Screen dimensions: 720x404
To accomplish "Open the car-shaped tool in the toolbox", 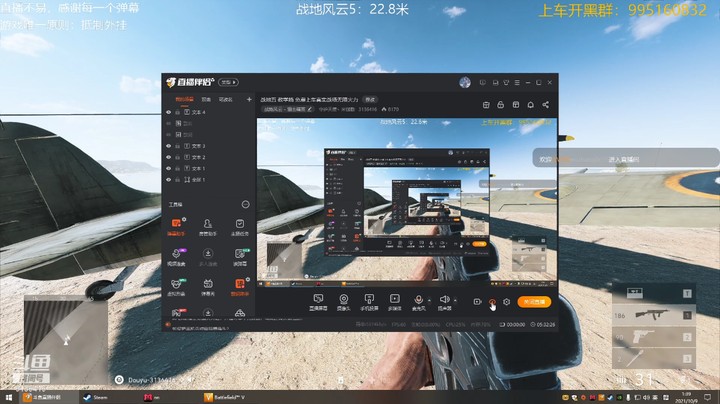I will (240, 313).
